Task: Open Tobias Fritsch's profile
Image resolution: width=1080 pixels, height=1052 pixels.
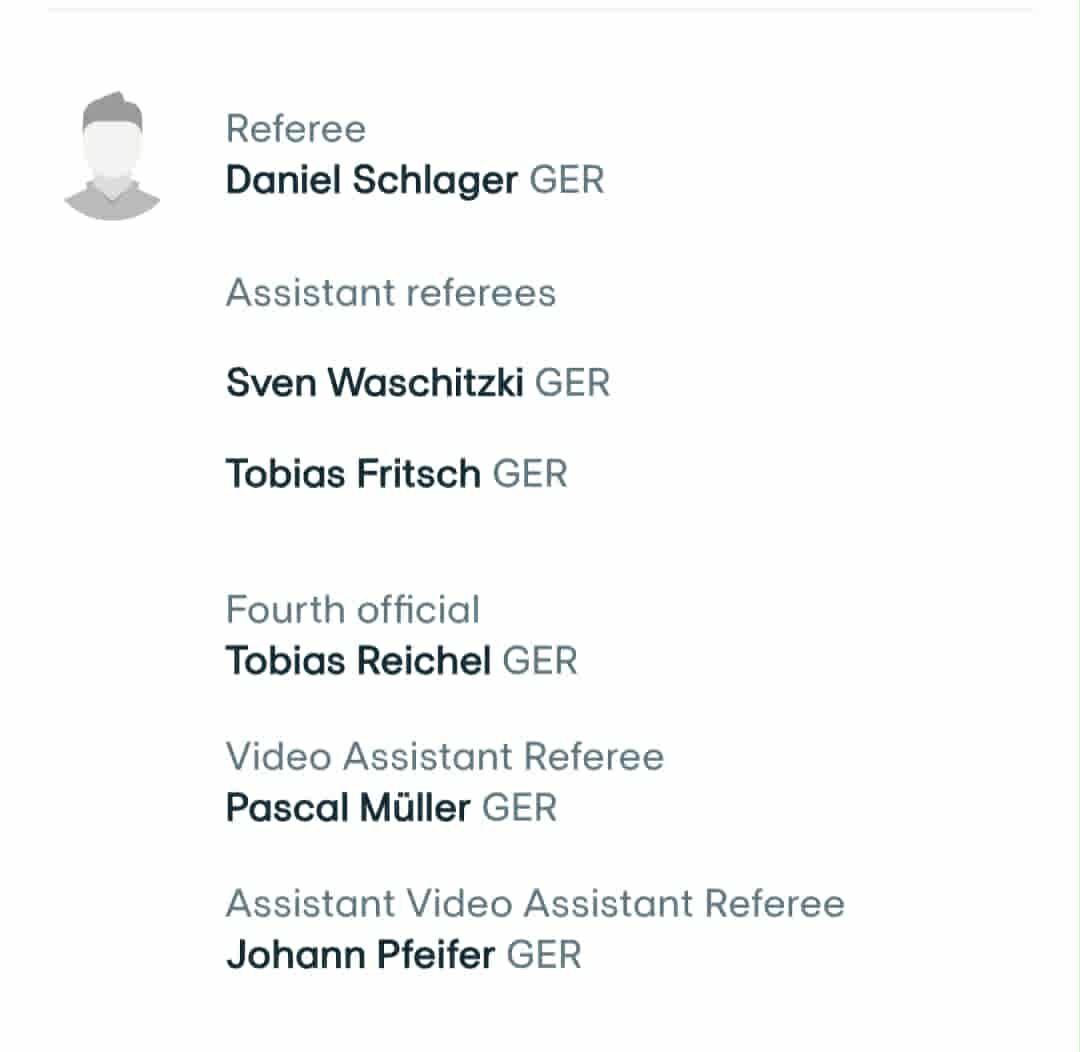Action: pos(353,473)
